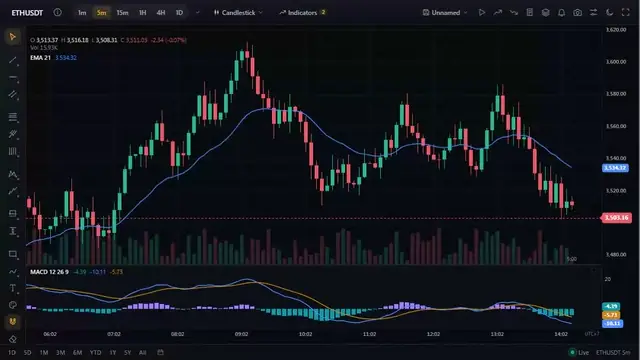Open the cube object tree icon
This screenshot has height=360, width=640.
pyautogui.click(x=546, y=13)
